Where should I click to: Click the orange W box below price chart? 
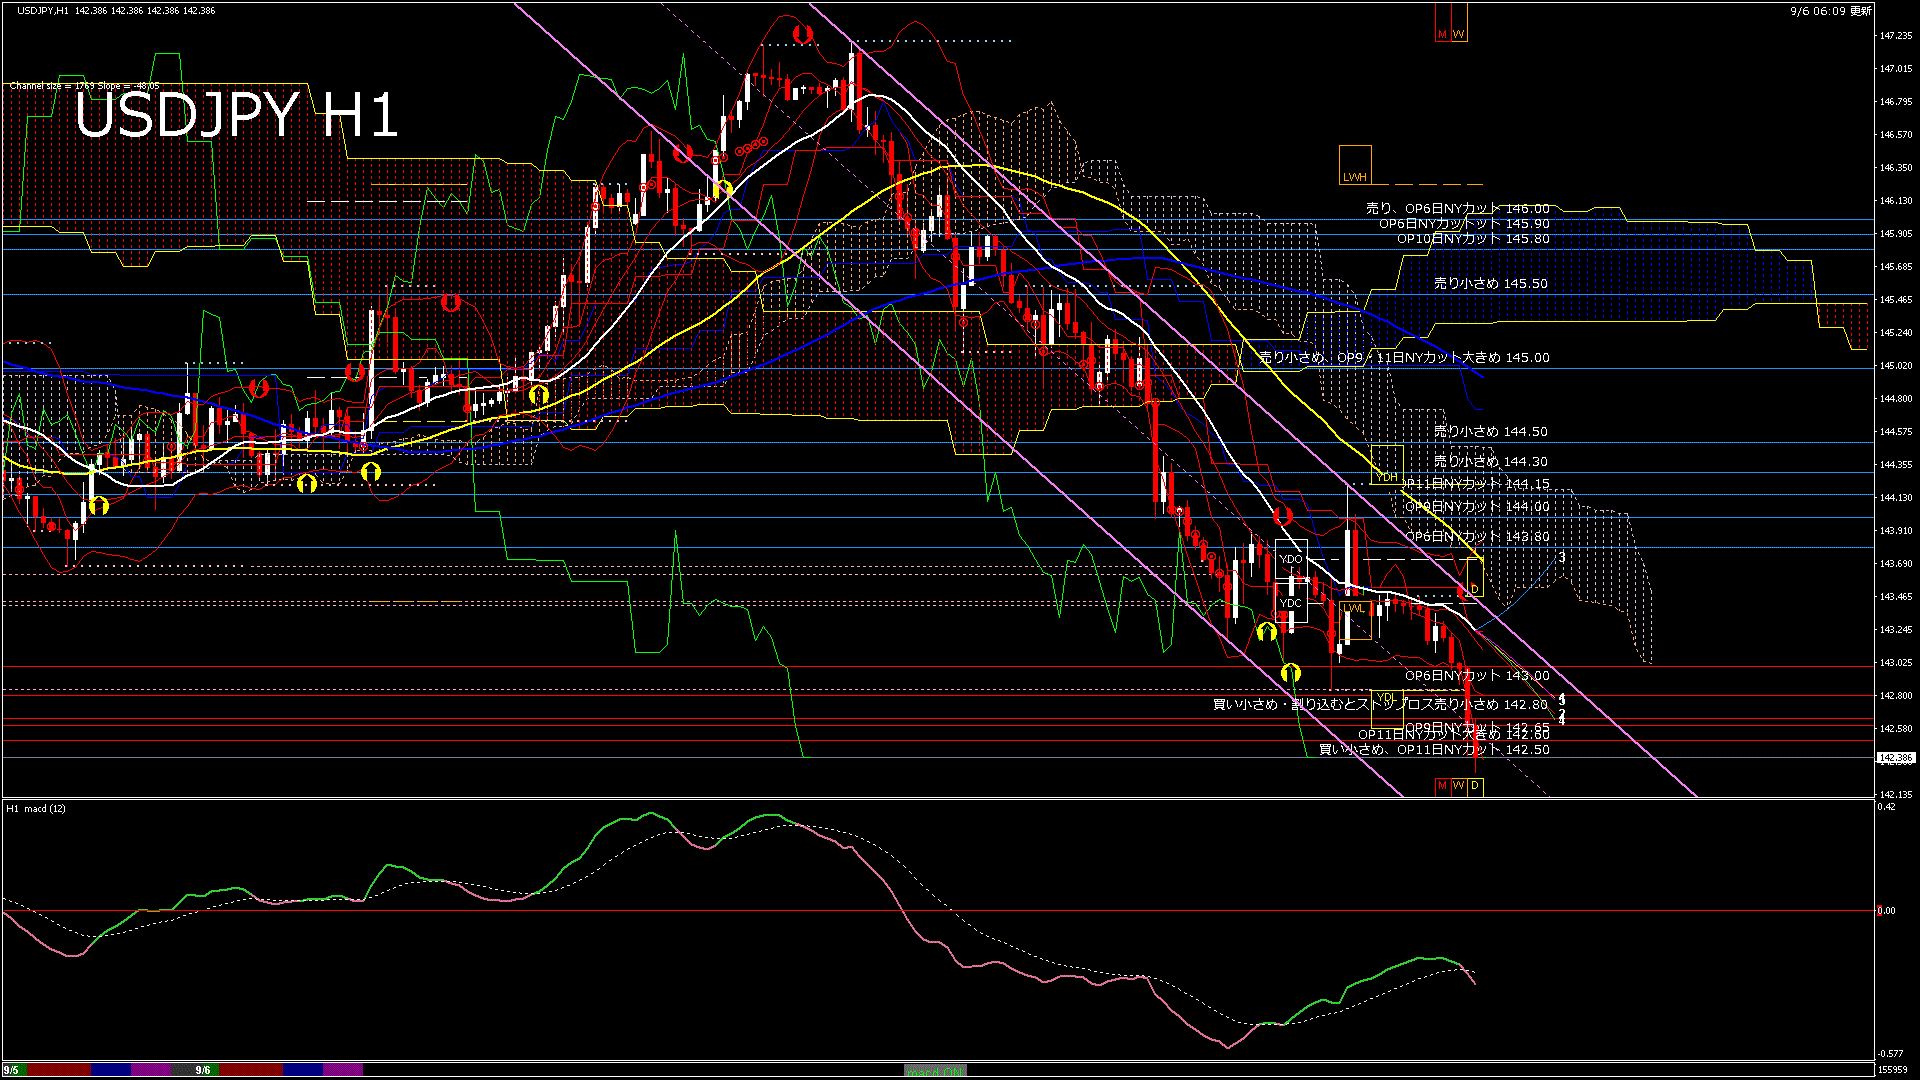[x=1458, y=786]
